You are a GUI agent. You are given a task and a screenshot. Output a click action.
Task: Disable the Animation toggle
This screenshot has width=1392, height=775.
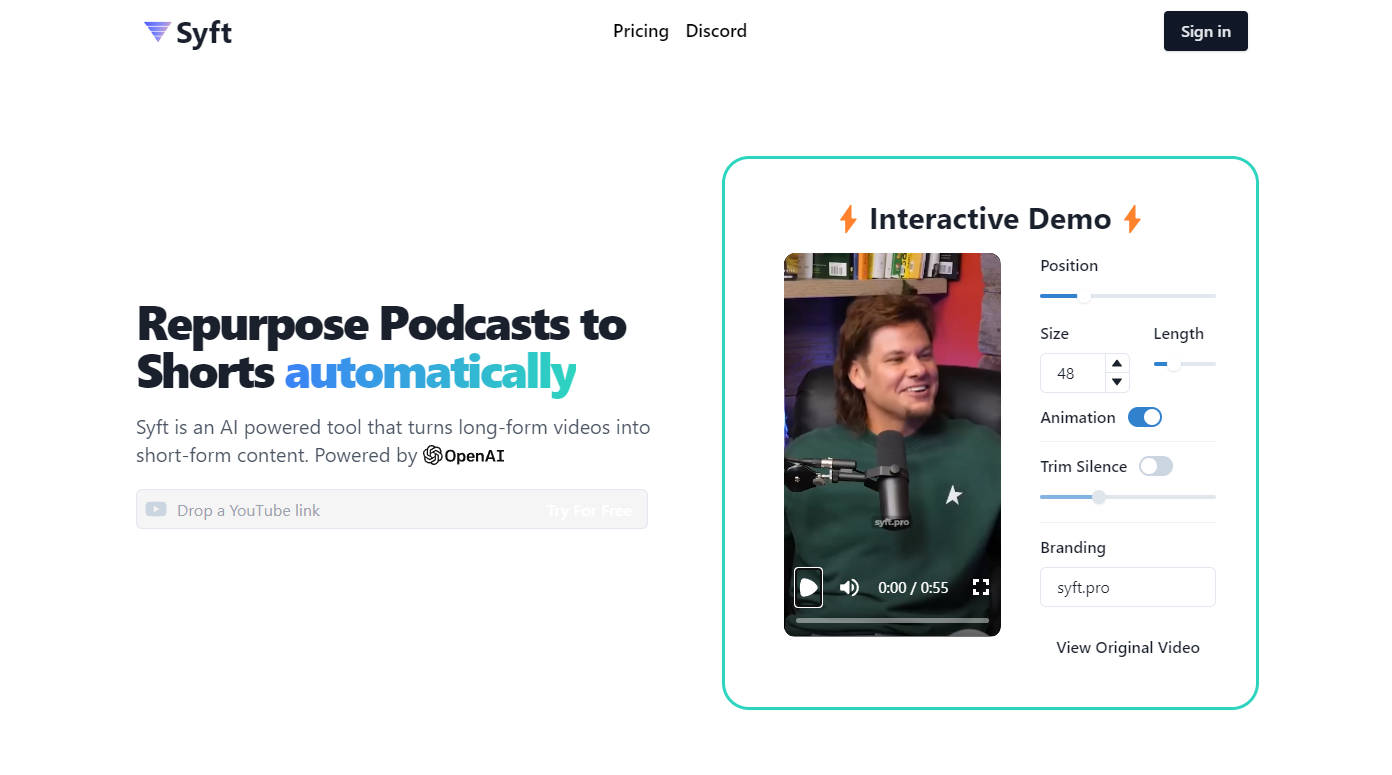click(x=1145, y=418)
